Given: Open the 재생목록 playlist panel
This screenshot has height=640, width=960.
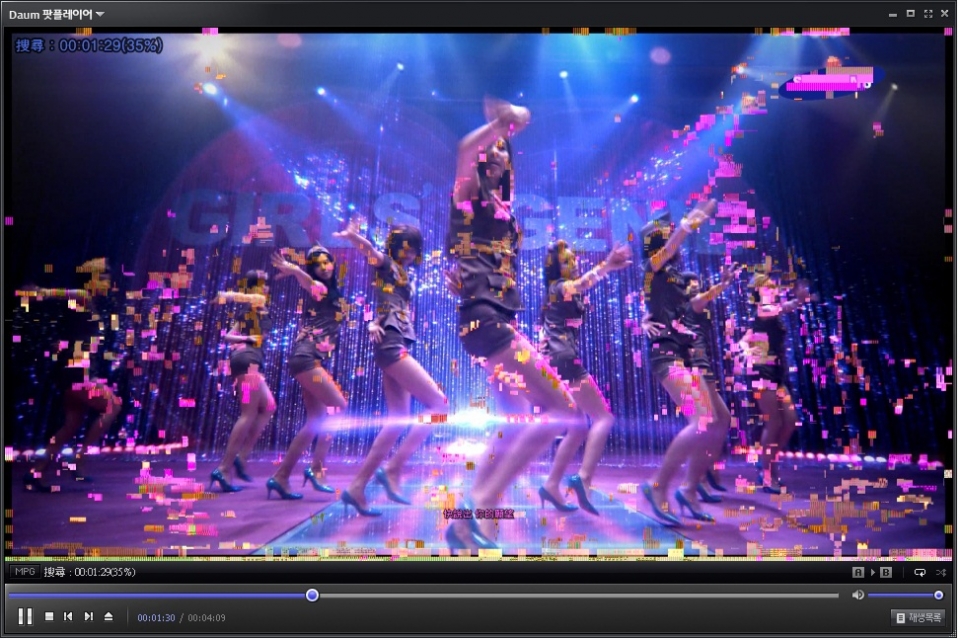Looking at the screenshot, I should [917, 618].
